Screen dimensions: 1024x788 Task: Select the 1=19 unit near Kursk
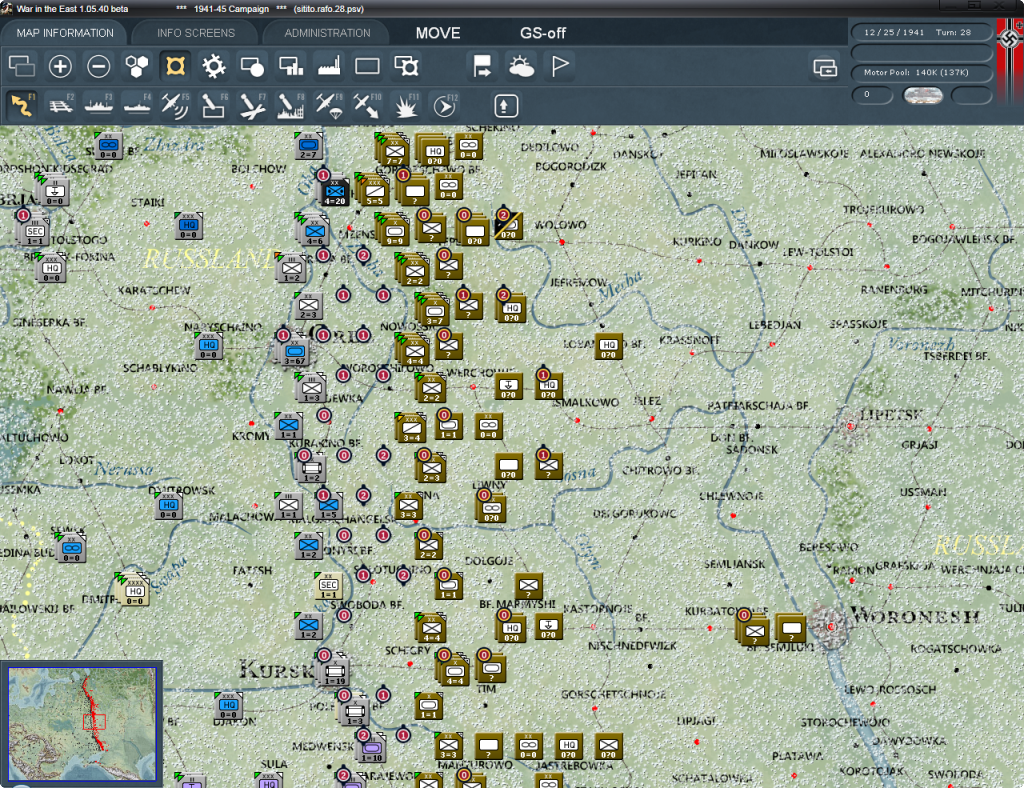(335, 672)
